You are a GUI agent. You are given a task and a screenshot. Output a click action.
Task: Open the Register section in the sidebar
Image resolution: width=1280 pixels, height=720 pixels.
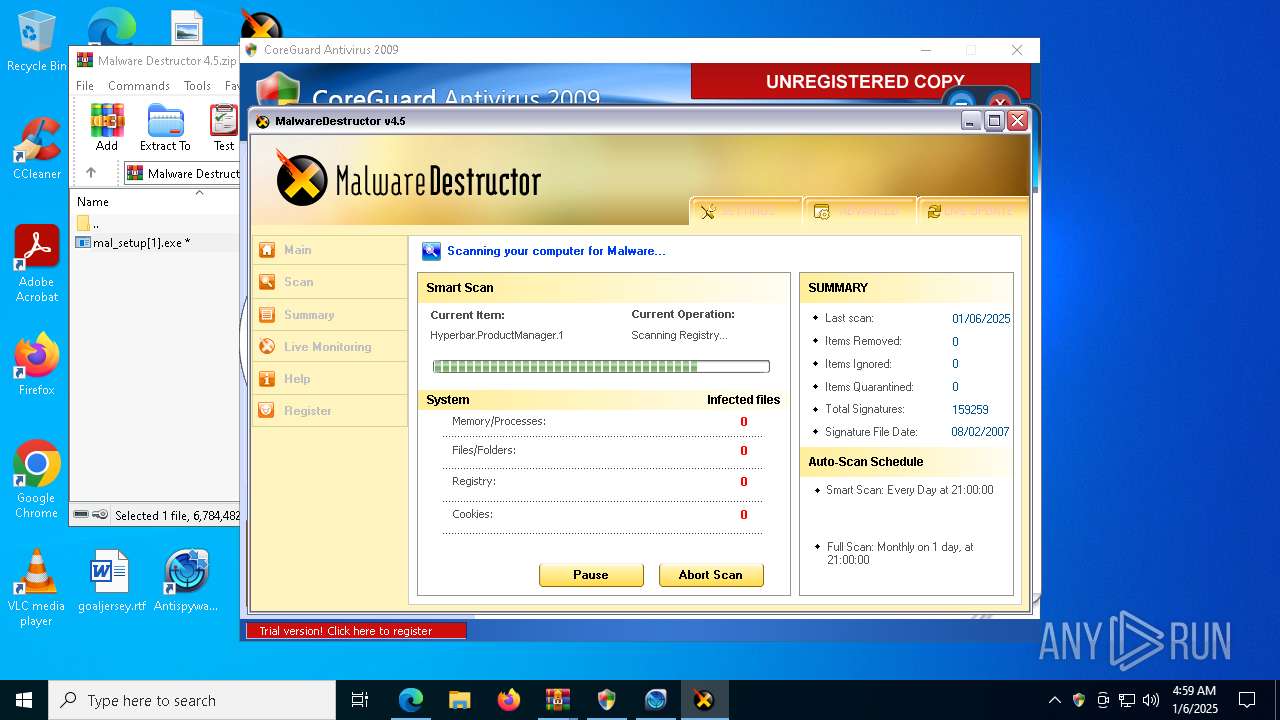tap(329, 410)
